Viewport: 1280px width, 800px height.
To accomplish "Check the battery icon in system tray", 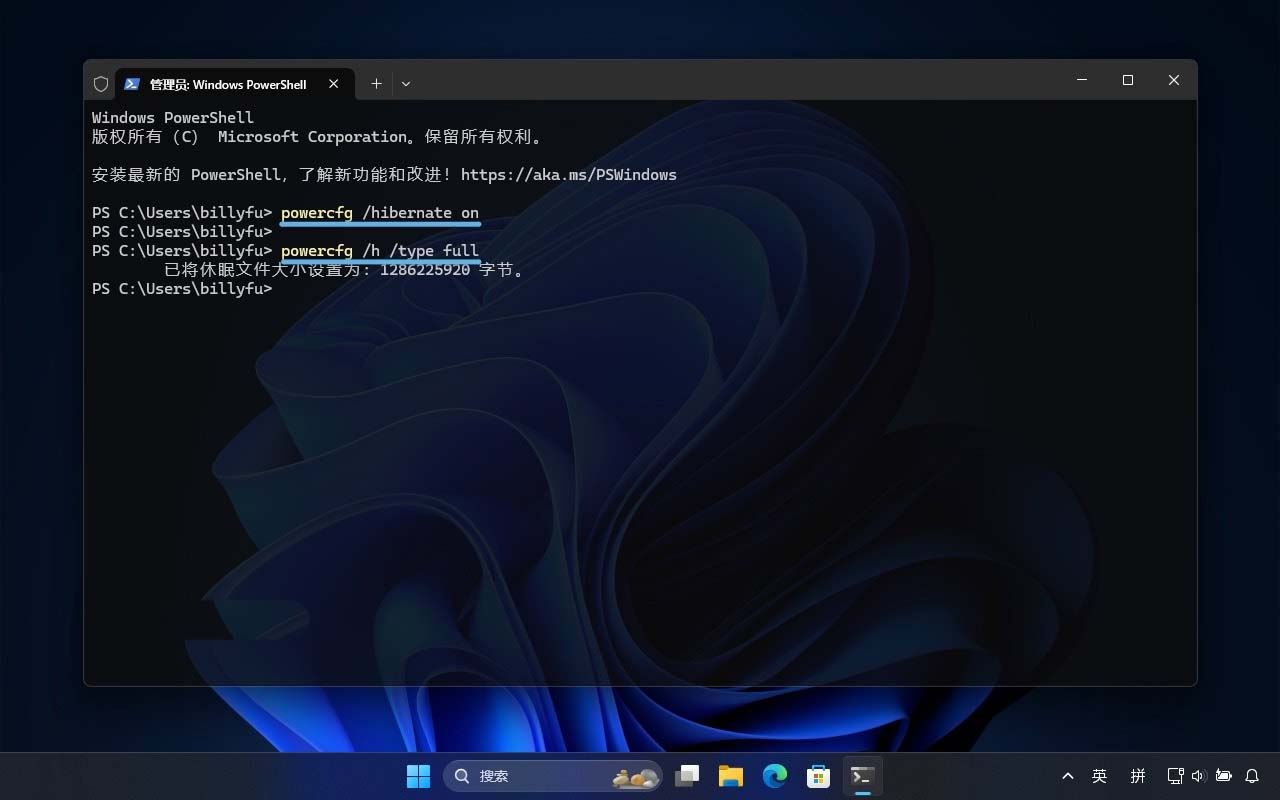I will (x=1224, y=775).
